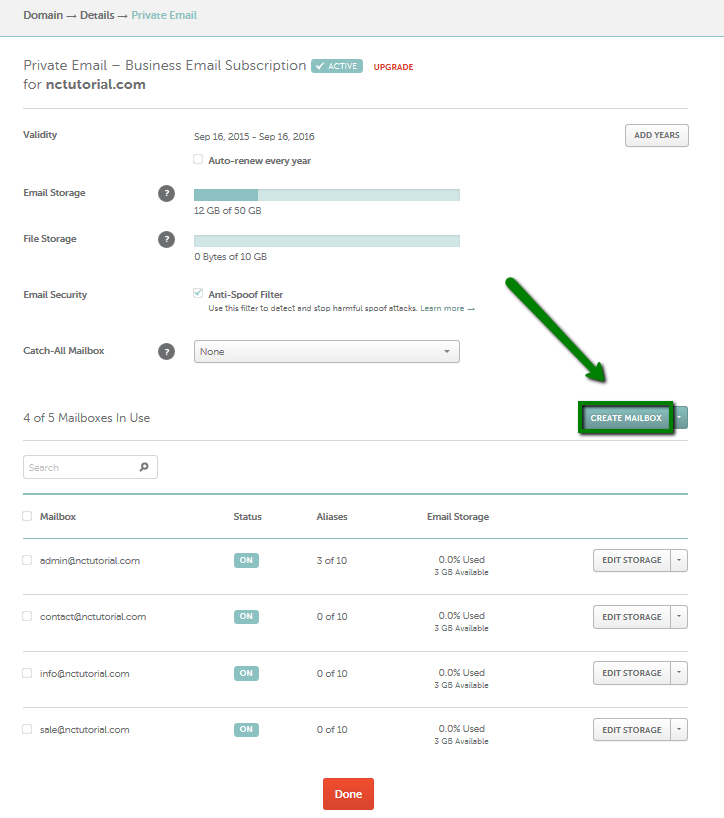Click Edit Storage for admin@nctutorial.com
724x818 pixels.
632,560
